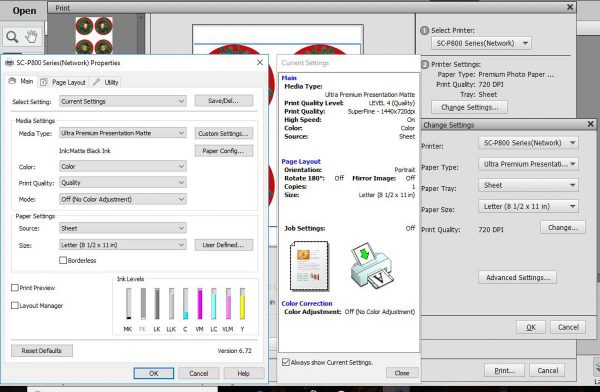This screenshot has width=600, height=392.
Task: Close the Current Settings panel with Close
Action: pos(402,373)
